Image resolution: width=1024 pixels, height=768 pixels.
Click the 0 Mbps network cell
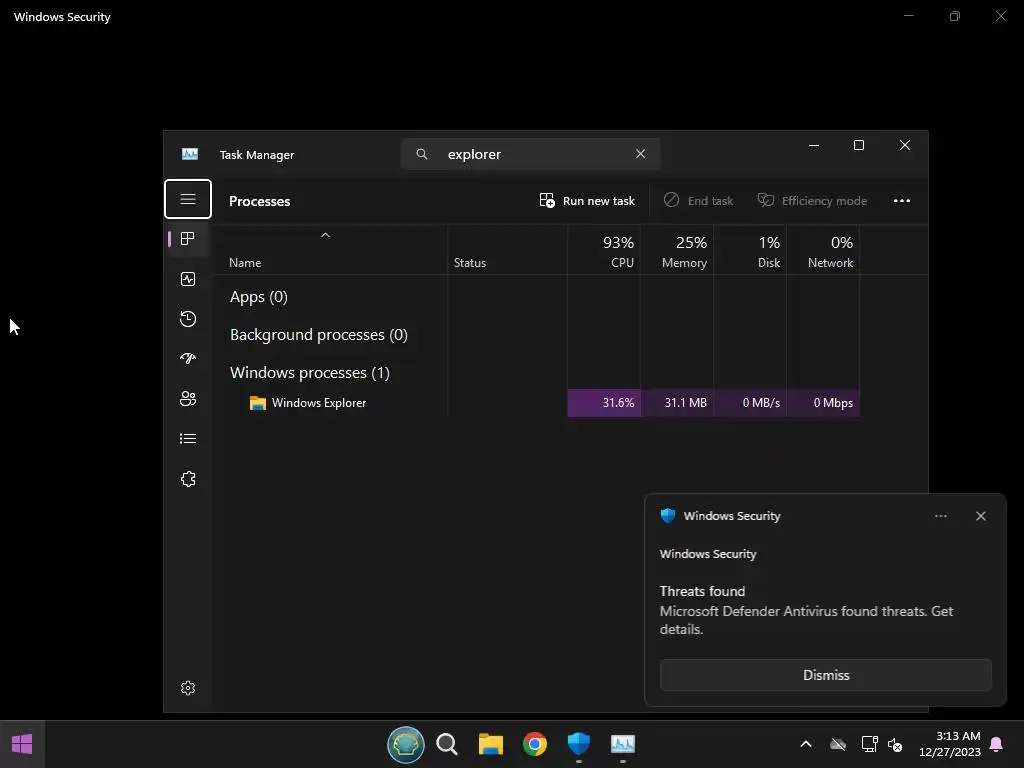coord(824,403)
